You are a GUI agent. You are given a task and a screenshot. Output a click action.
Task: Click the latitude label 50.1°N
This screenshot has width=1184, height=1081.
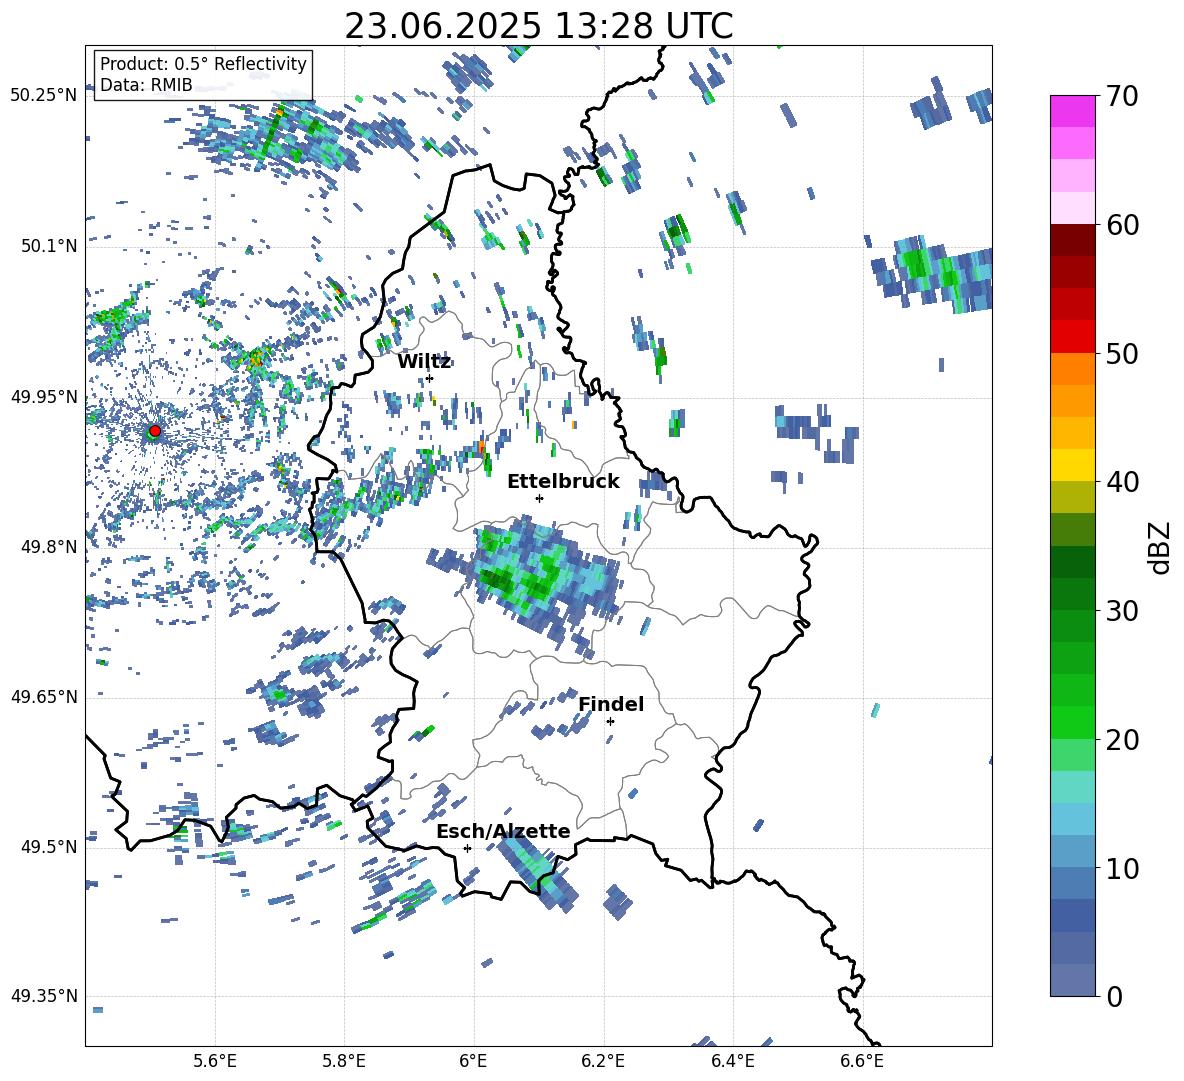49,246
